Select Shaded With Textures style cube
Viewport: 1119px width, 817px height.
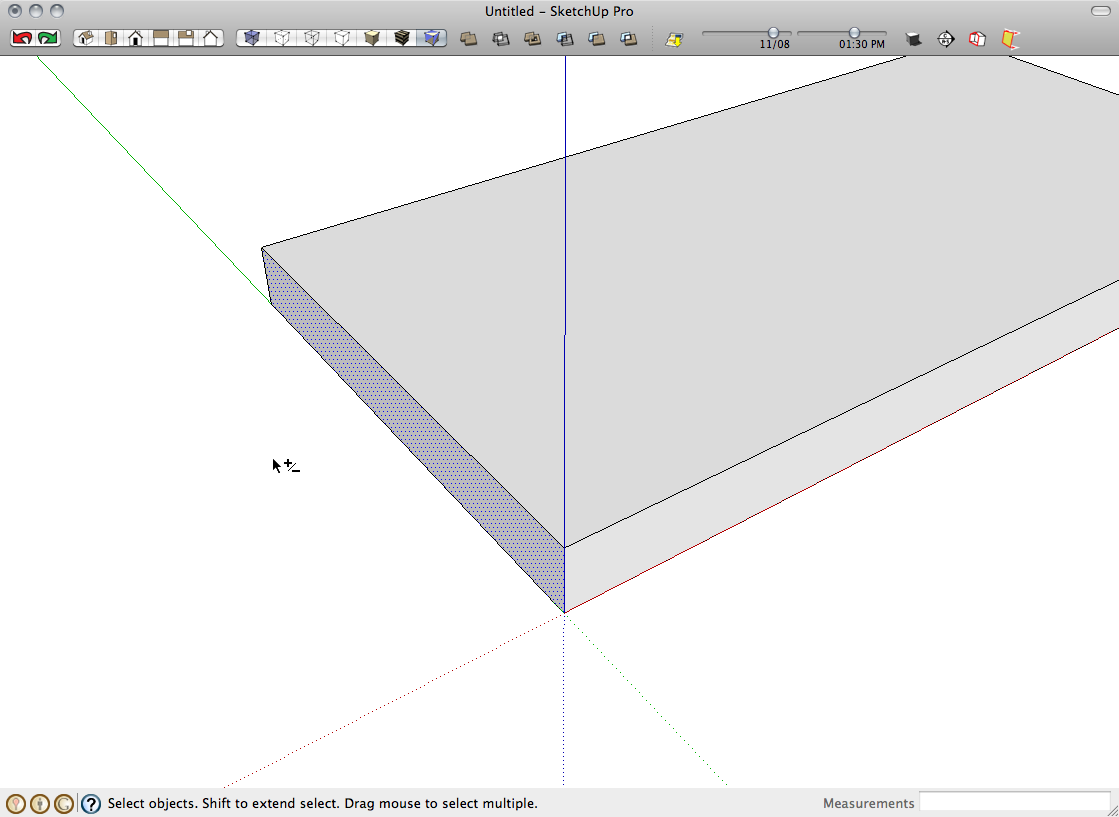tap(402, 38)
